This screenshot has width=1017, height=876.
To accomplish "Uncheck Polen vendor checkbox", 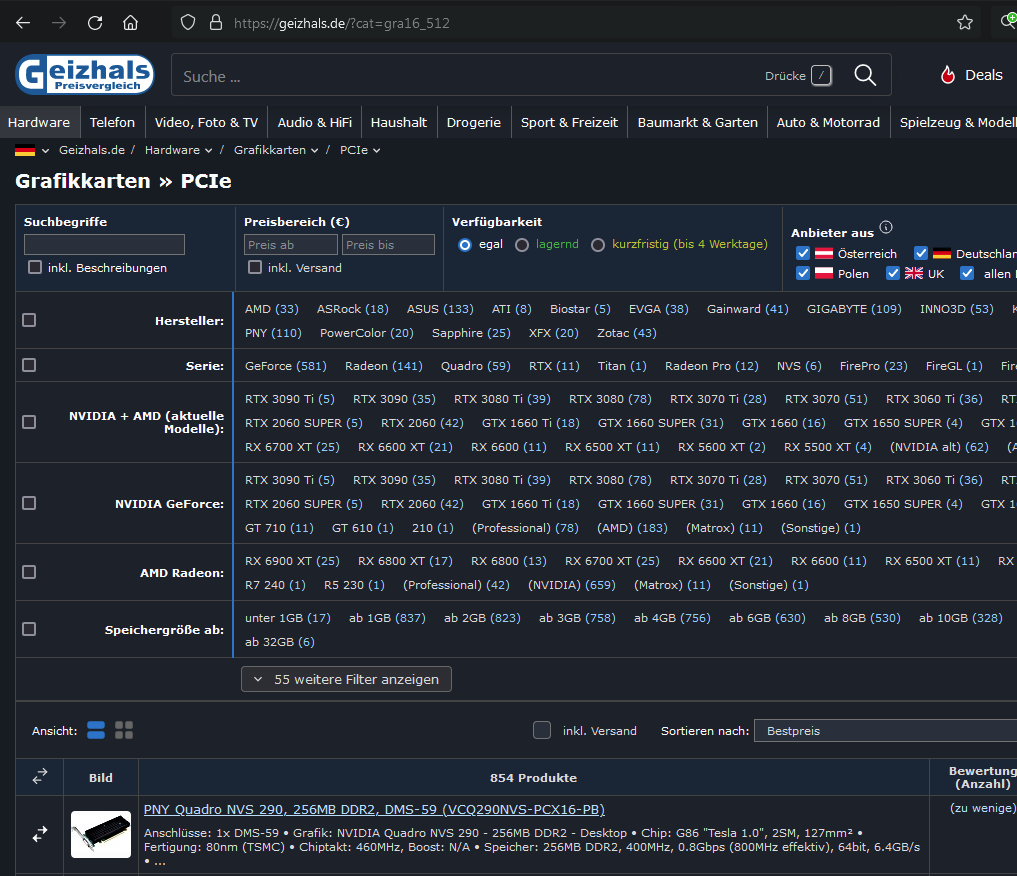I will click(x=803, y=273).
